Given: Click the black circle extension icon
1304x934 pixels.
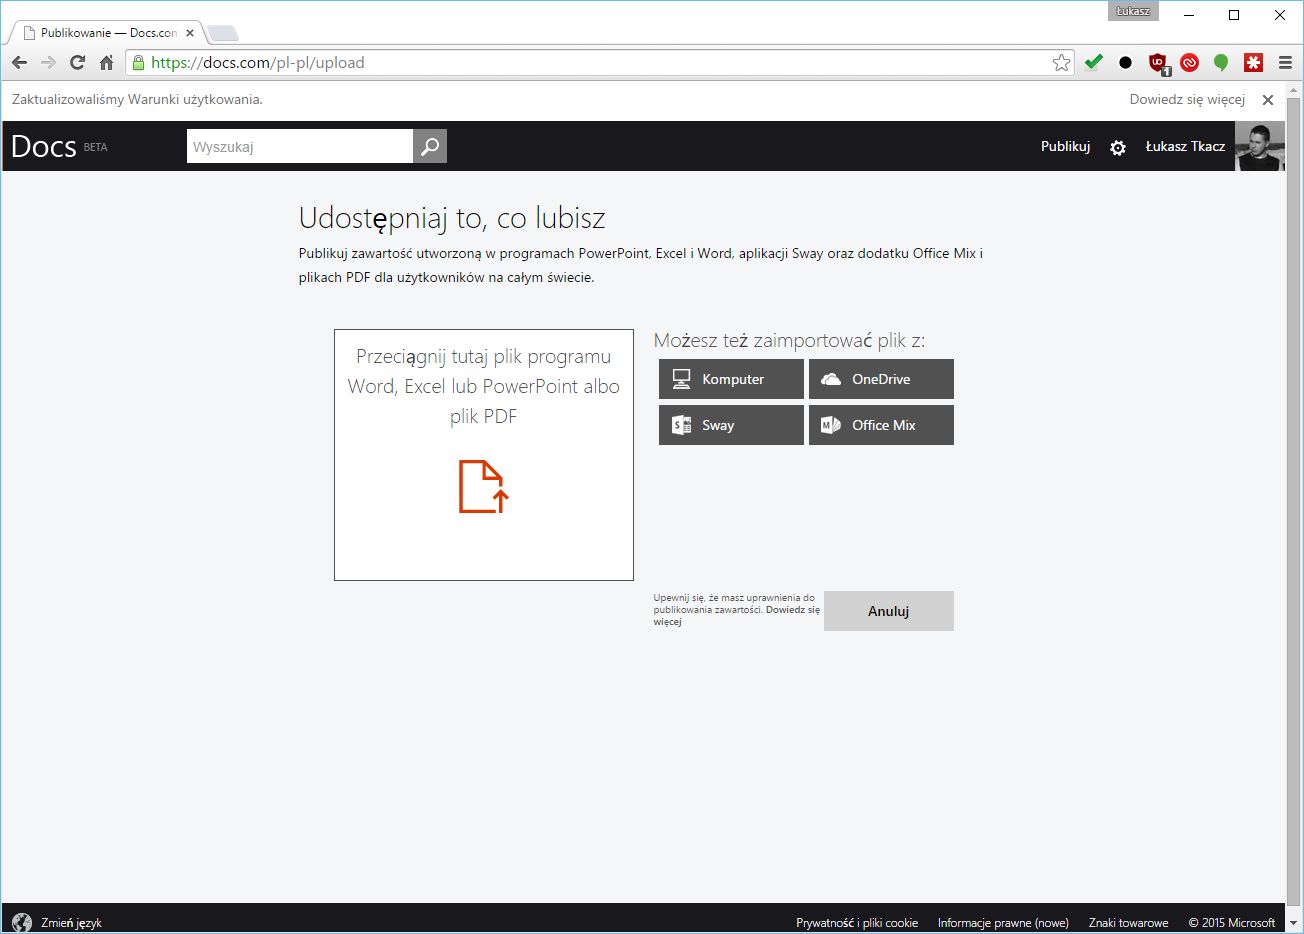Looking at the screenshot, I should (x=1125, y=62).
